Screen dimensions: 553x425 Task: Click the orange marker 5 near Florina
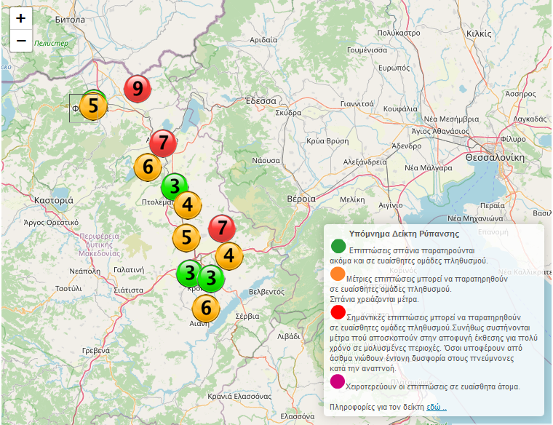[x=93, y=106]
